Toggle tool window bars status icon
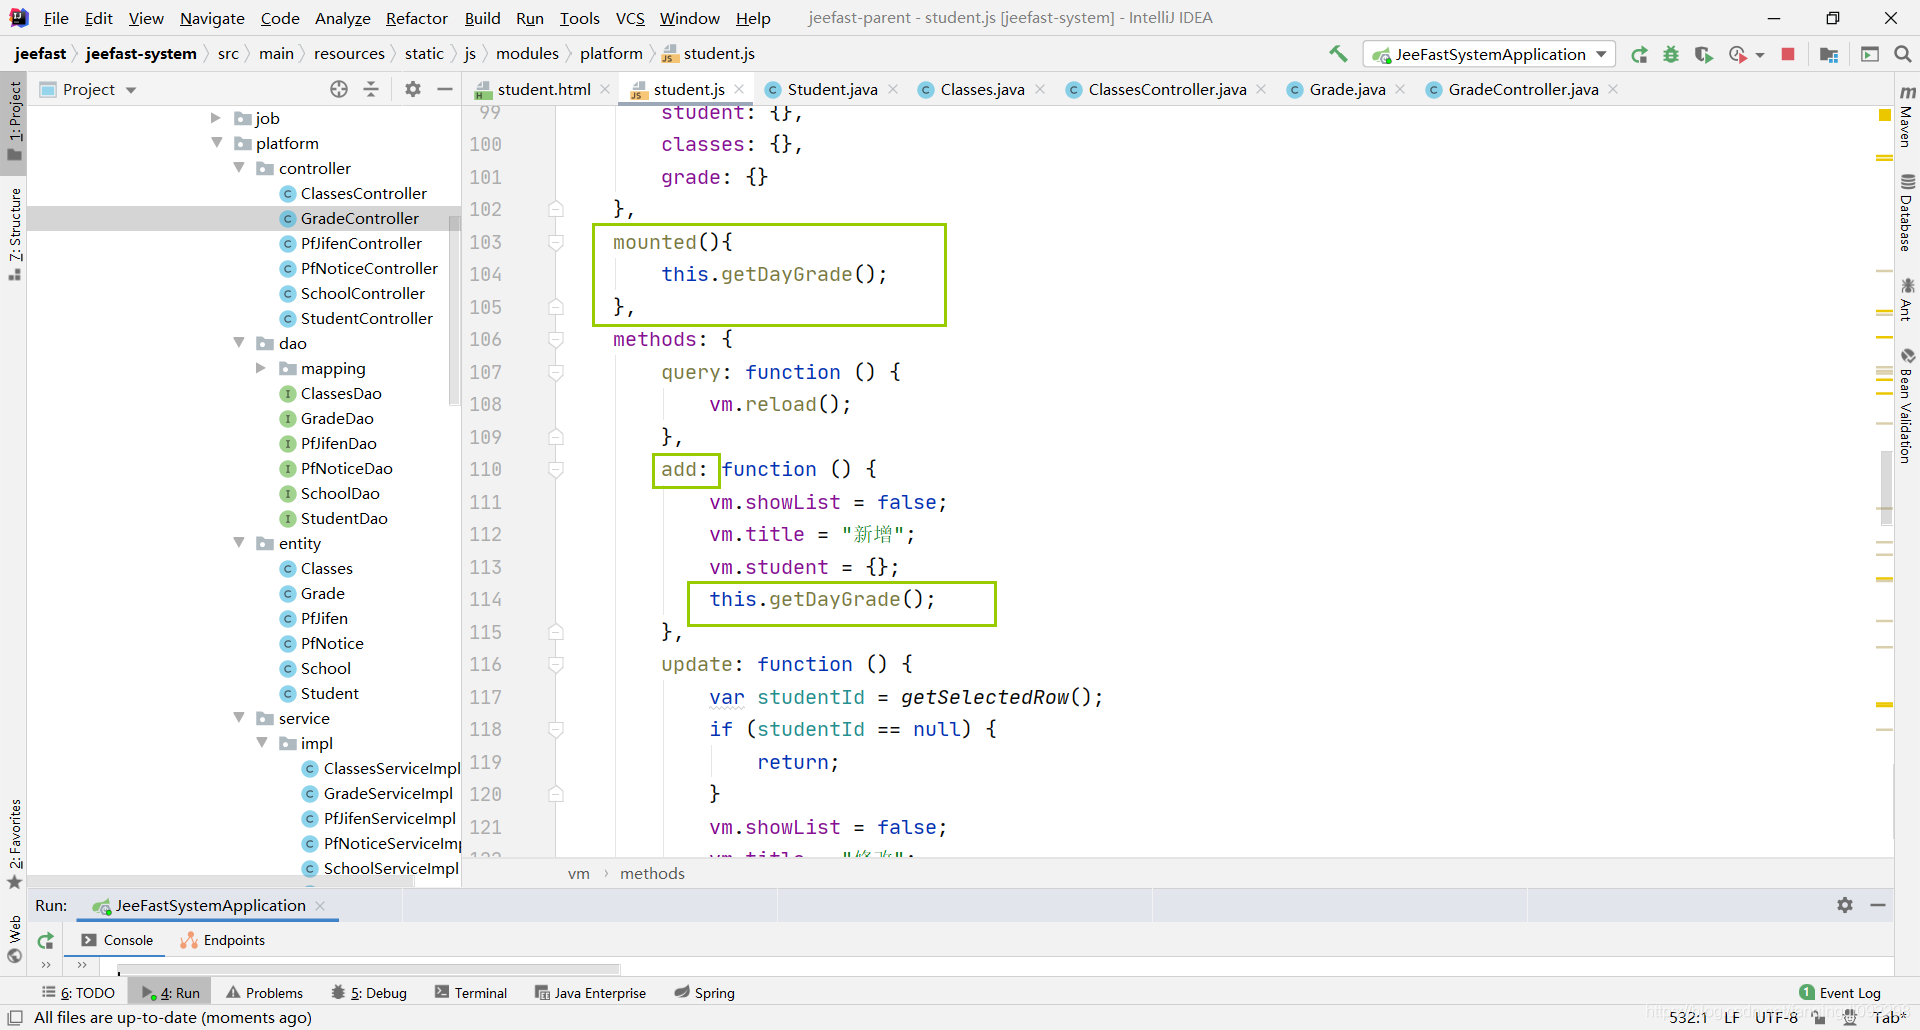Image resolution: width=1920 pixels, height=1030 pixels. (15, 1018)
